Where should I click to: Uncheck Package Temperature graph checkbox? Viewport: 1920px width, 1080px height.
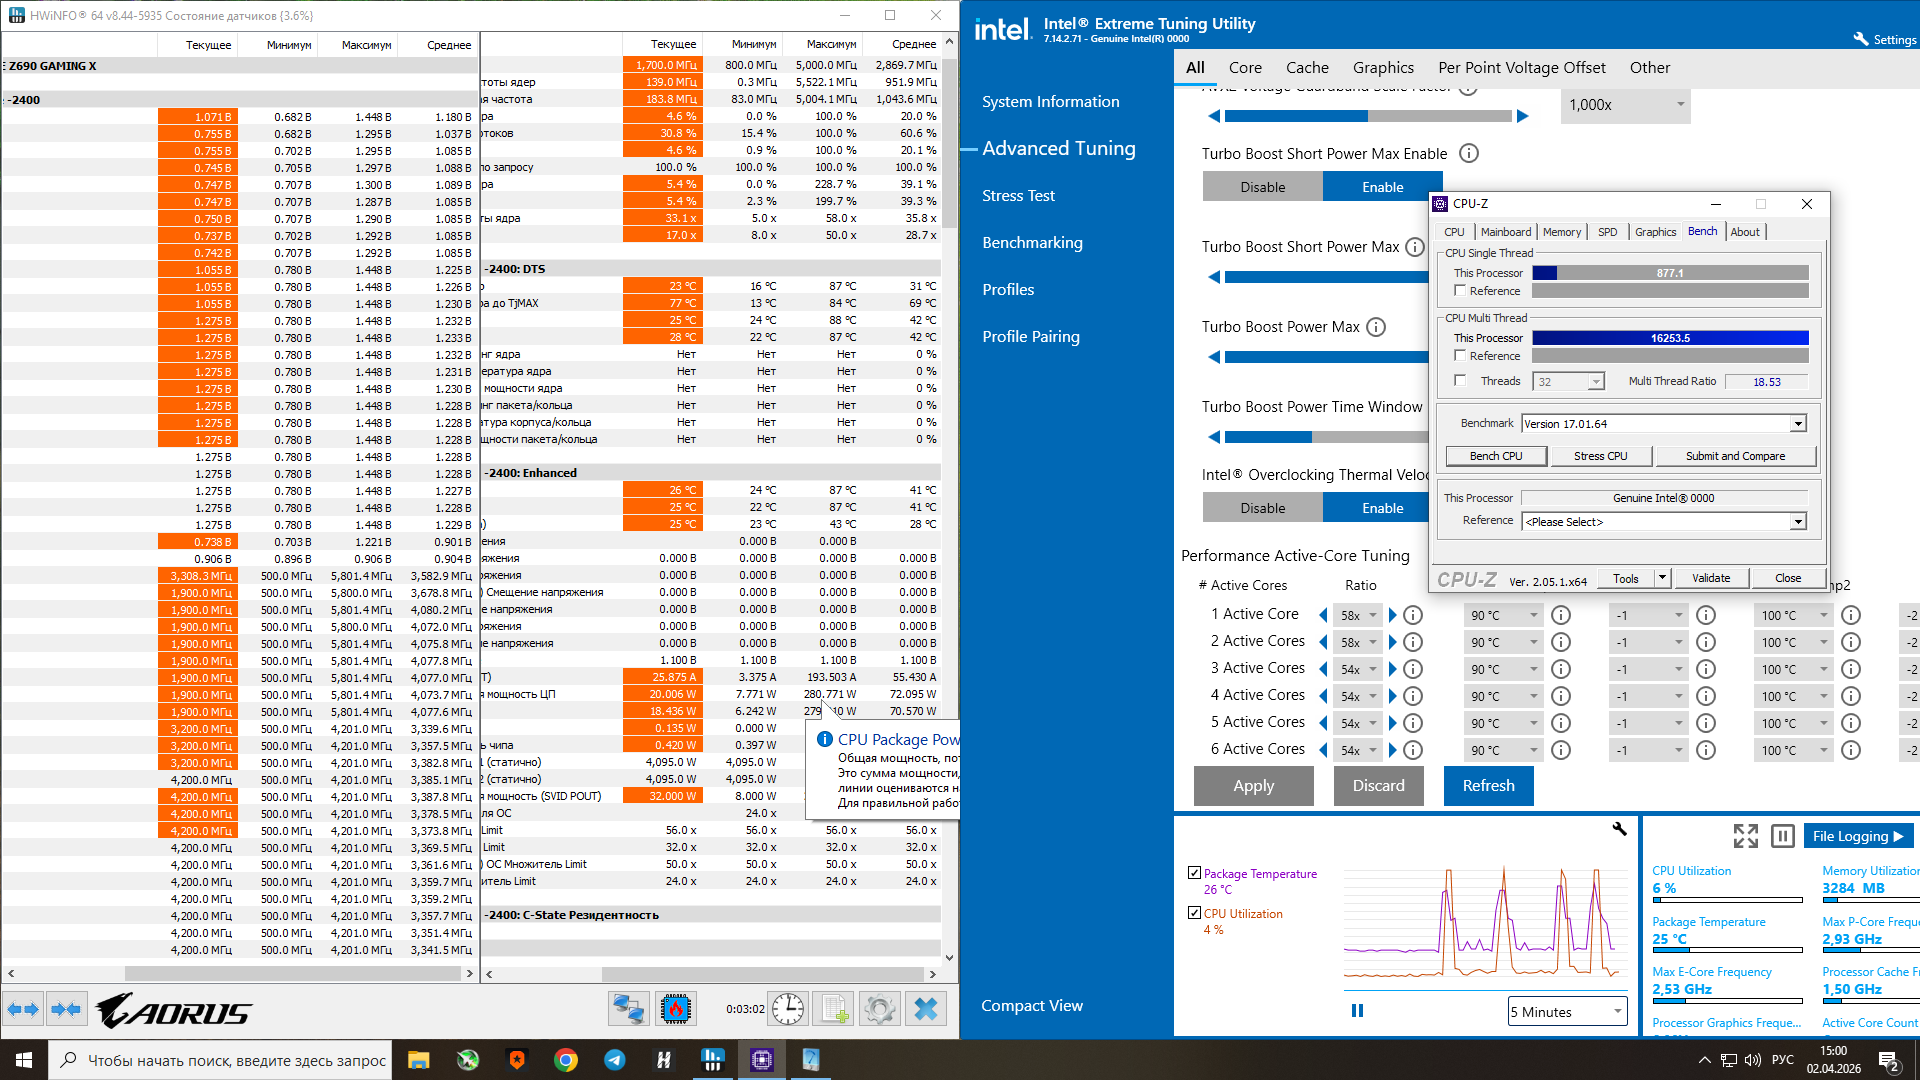1194,873
